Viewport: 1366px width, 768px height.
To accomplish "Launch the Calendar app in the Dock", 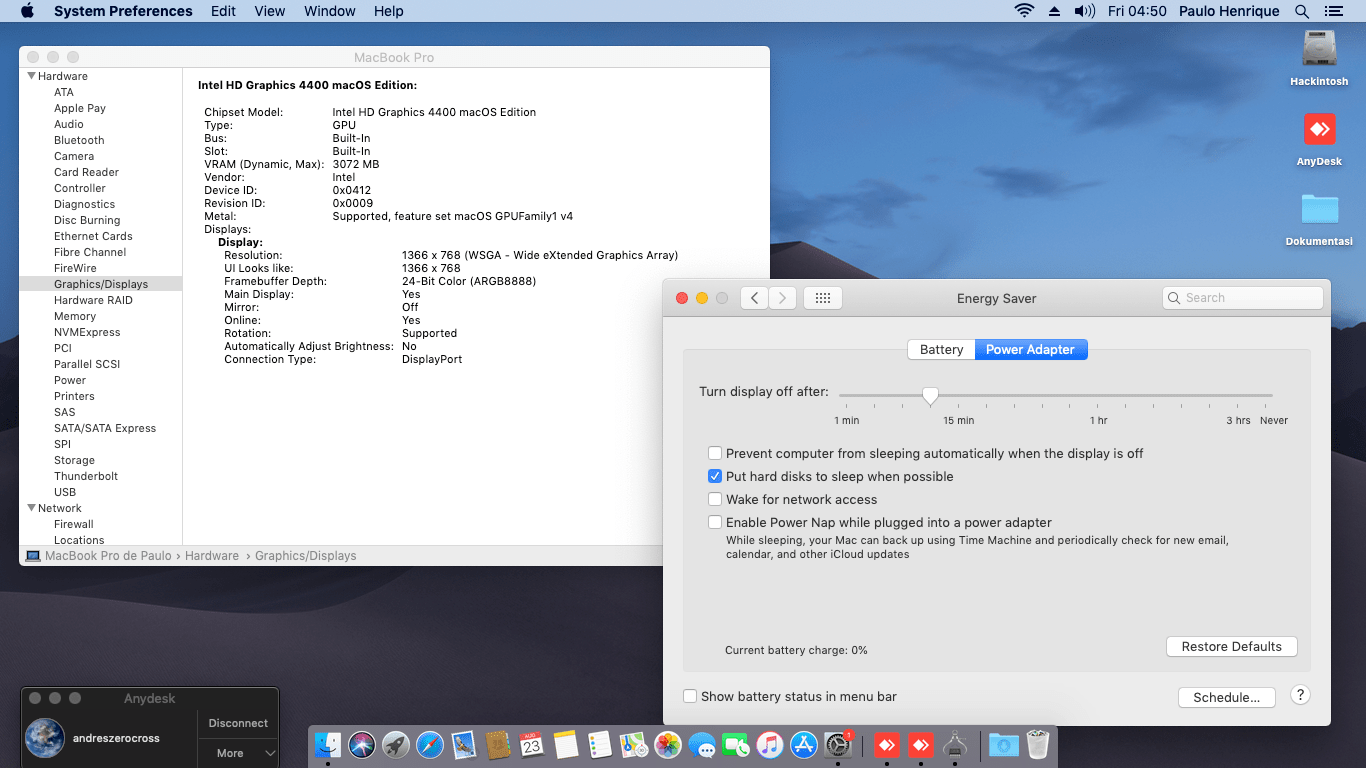I will point(529,744).
